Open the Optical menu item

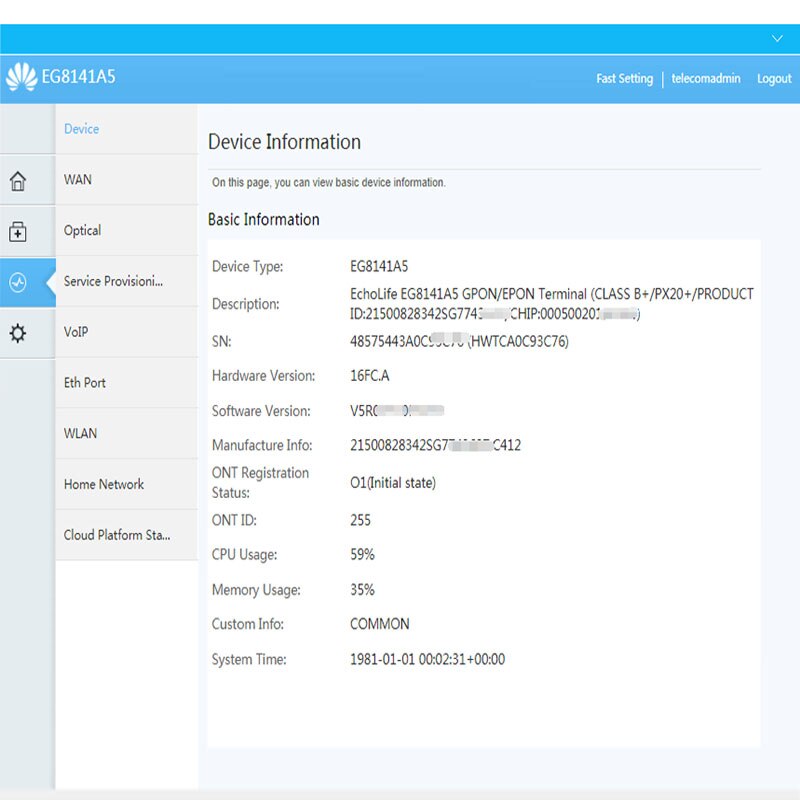127,231
